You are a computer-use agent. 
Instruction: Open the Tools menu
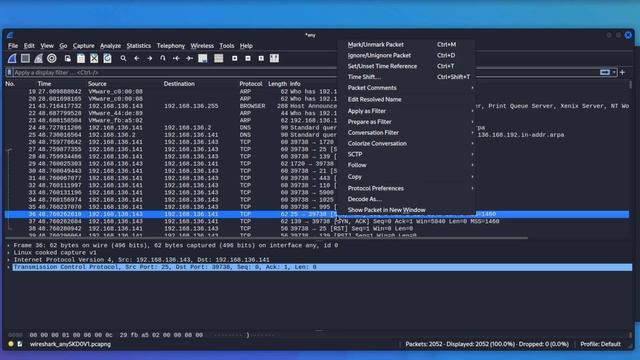tap(227, 46)
